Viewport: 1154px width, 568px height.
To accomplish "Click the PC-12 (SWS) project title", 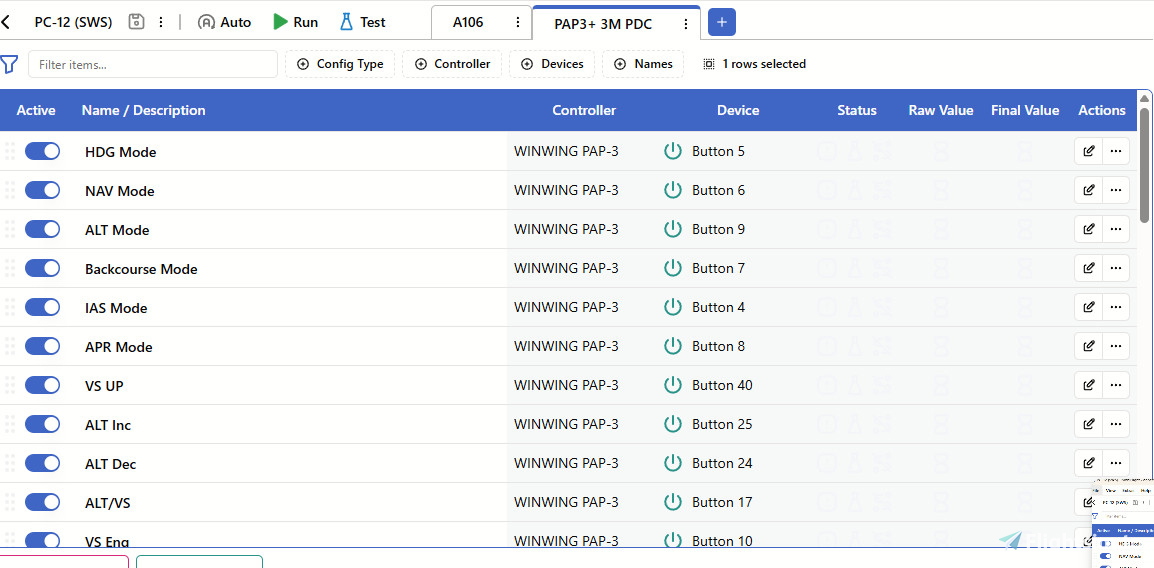I will tap(74, 22).
